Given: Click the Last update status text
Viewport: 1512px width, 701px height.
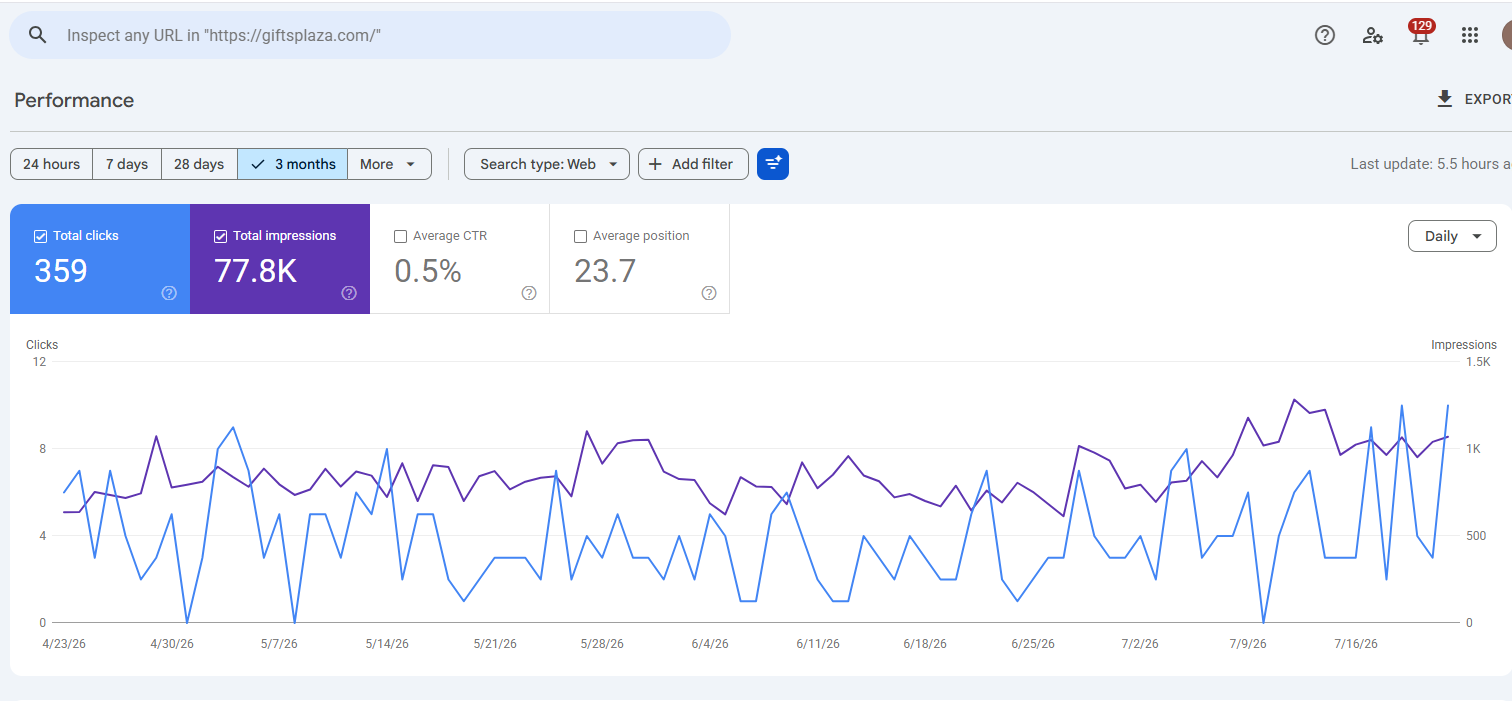Looking at the screenshot, I should pyautogui.click(x=1430, y=164).
